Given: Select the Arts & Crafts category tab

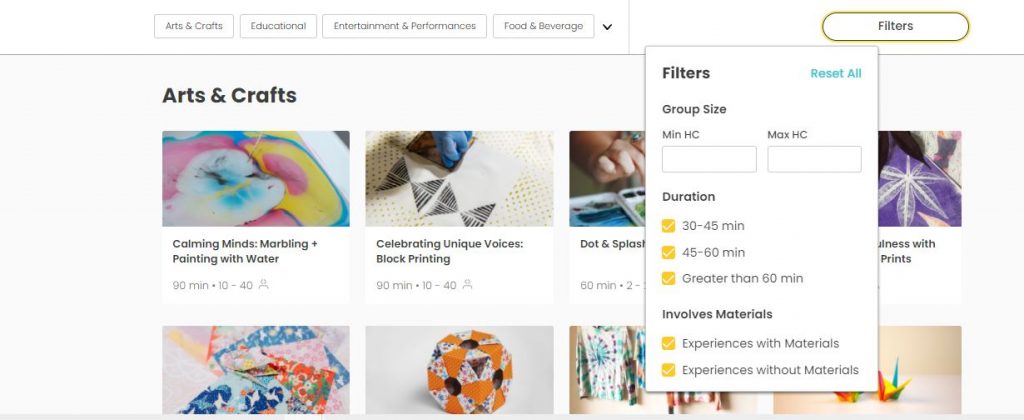Looking at the screenshot, I should (x=194, y=26).
